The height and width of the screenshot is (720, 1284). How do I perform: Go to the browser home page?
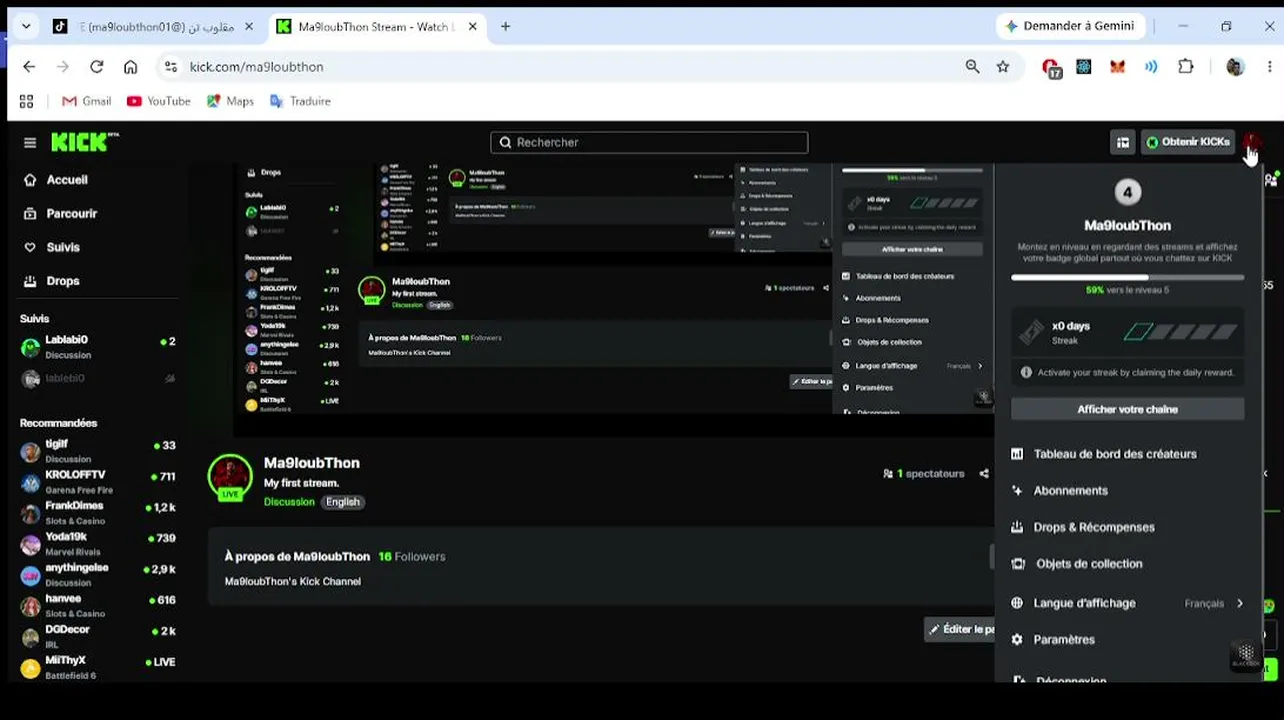pyautogui.click(x=130, y=67)
